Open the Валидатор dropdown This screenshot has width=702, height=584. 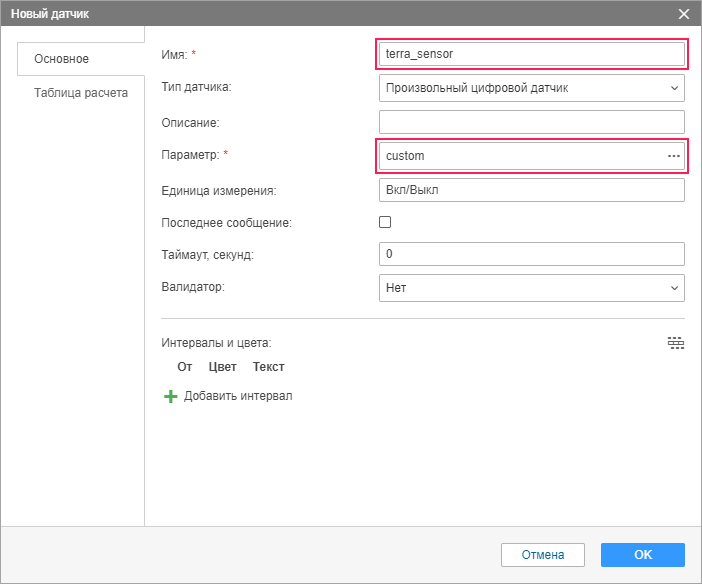point(532,288)
